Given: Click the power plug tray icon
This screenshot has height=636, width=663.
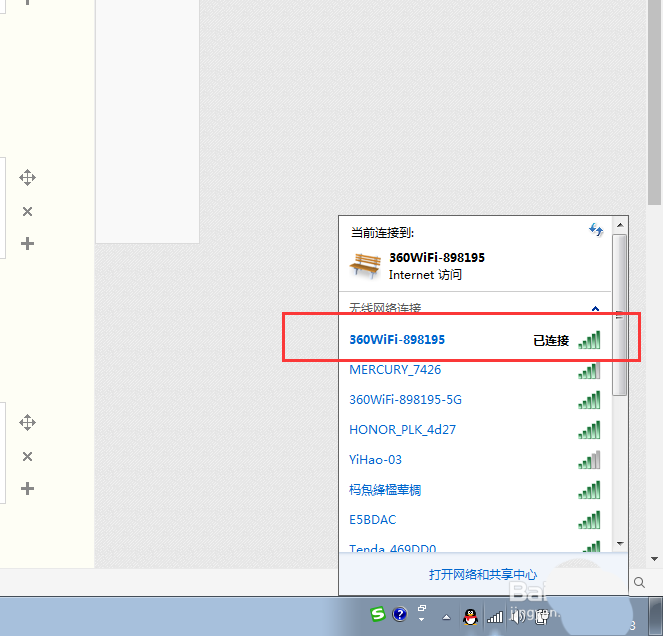Looking at the screenshot, I should [x=541, y=617].
